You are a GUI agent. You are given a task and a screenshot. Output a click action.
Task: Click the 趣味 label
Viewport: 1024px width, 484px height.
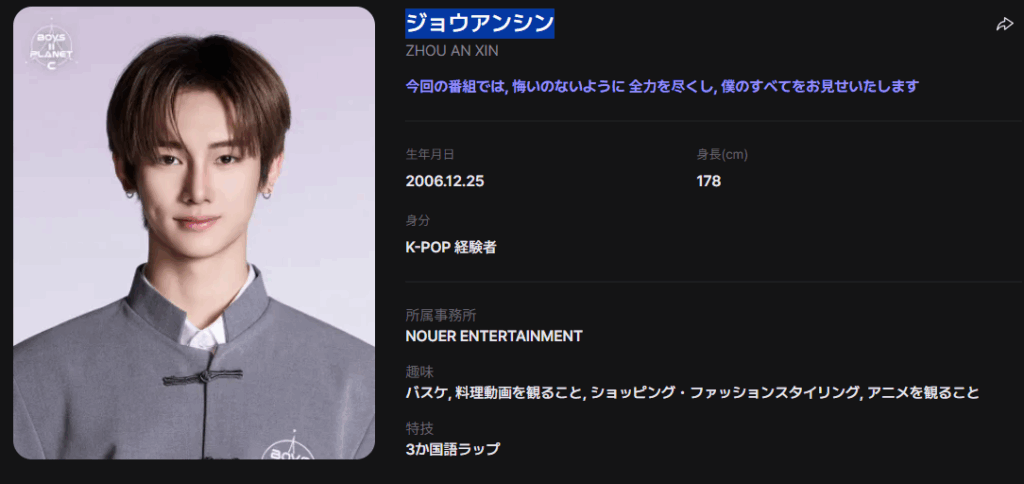[x=420, y=372]
